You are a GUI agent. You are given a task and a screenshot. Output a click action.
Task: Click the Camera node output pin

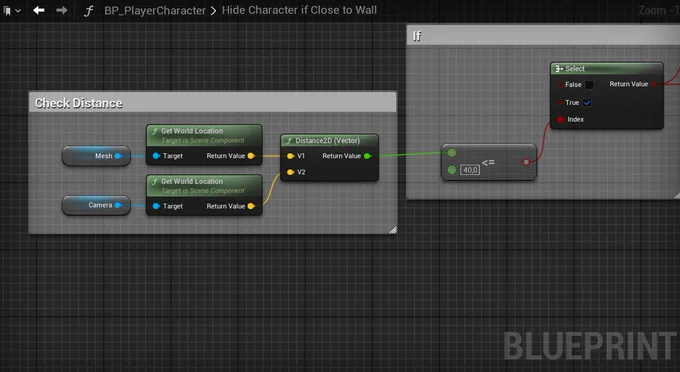click(x=118, y=205)
